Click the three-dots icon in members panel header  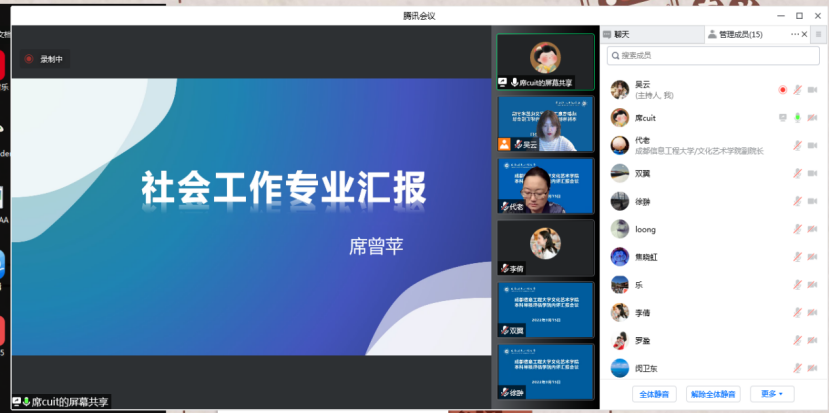[796, 34]
